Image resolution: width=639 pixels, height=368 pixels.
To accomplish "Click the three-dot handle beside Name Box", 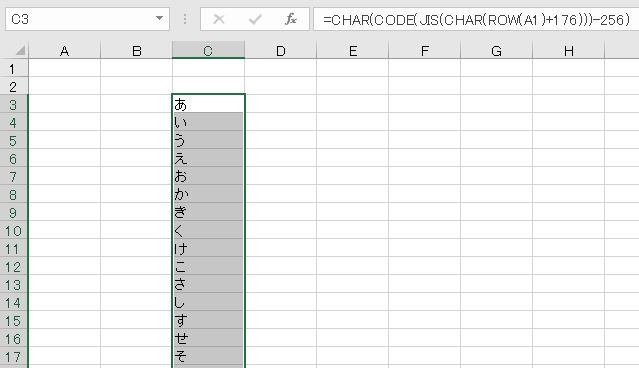I will 185,19.
